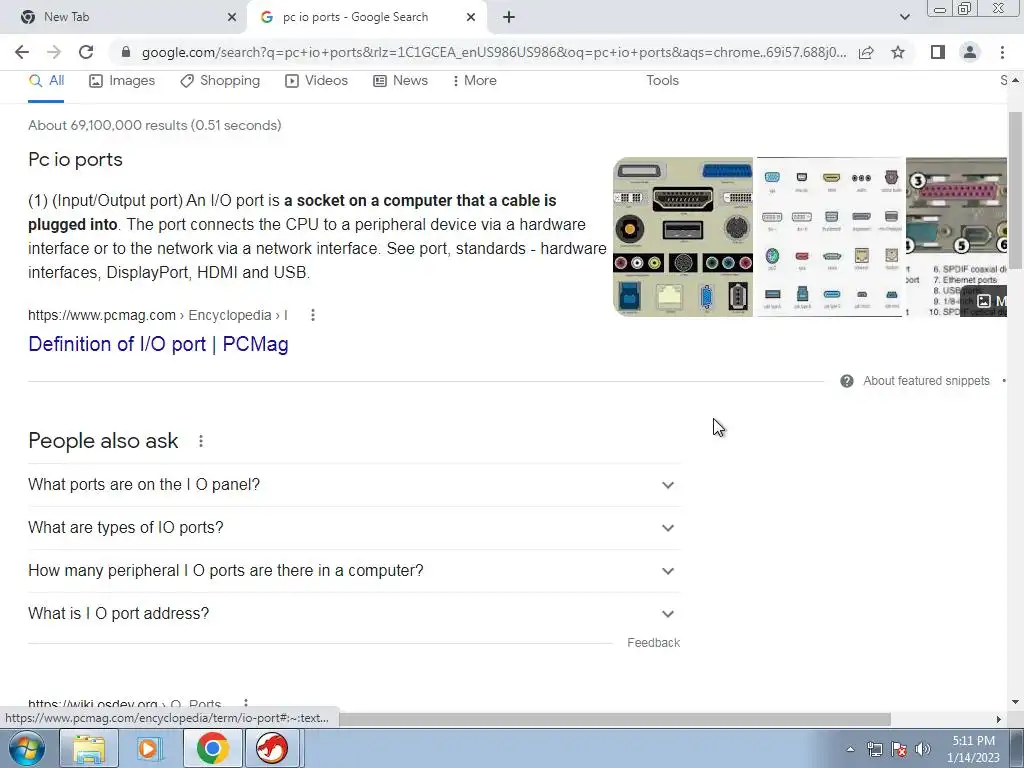
Task: Click the About featured snippets question icon
Action: (846, 381)
